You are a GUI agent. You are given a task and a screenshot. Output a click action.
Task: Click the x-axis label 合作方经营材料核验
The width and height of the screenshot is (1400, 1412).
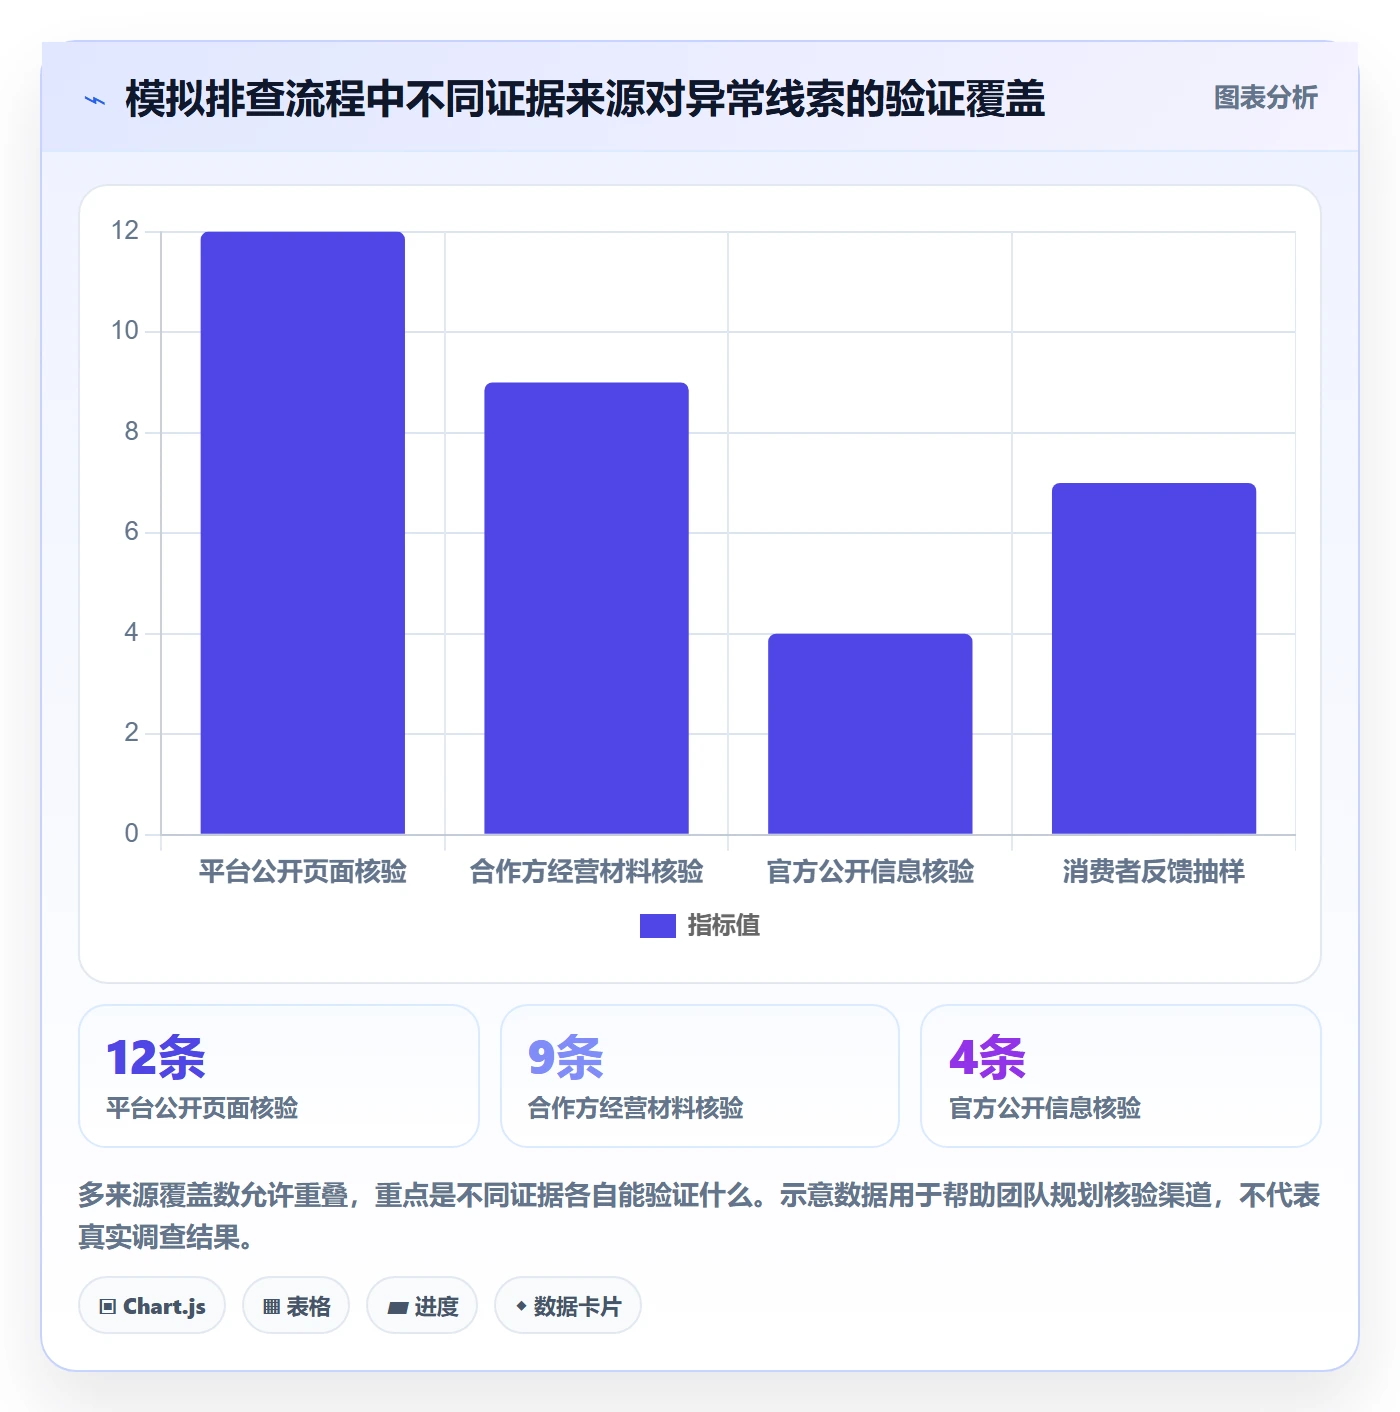tap(587, 872)
